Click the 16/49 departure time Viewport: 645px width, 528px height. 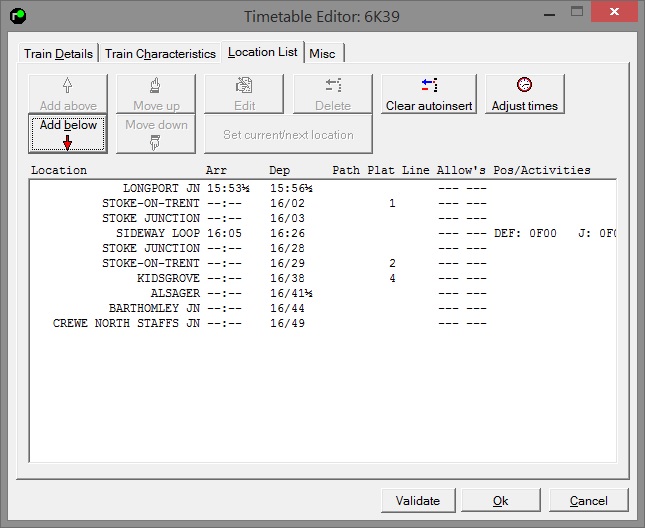pyautogui.click(x=287, y=323)
